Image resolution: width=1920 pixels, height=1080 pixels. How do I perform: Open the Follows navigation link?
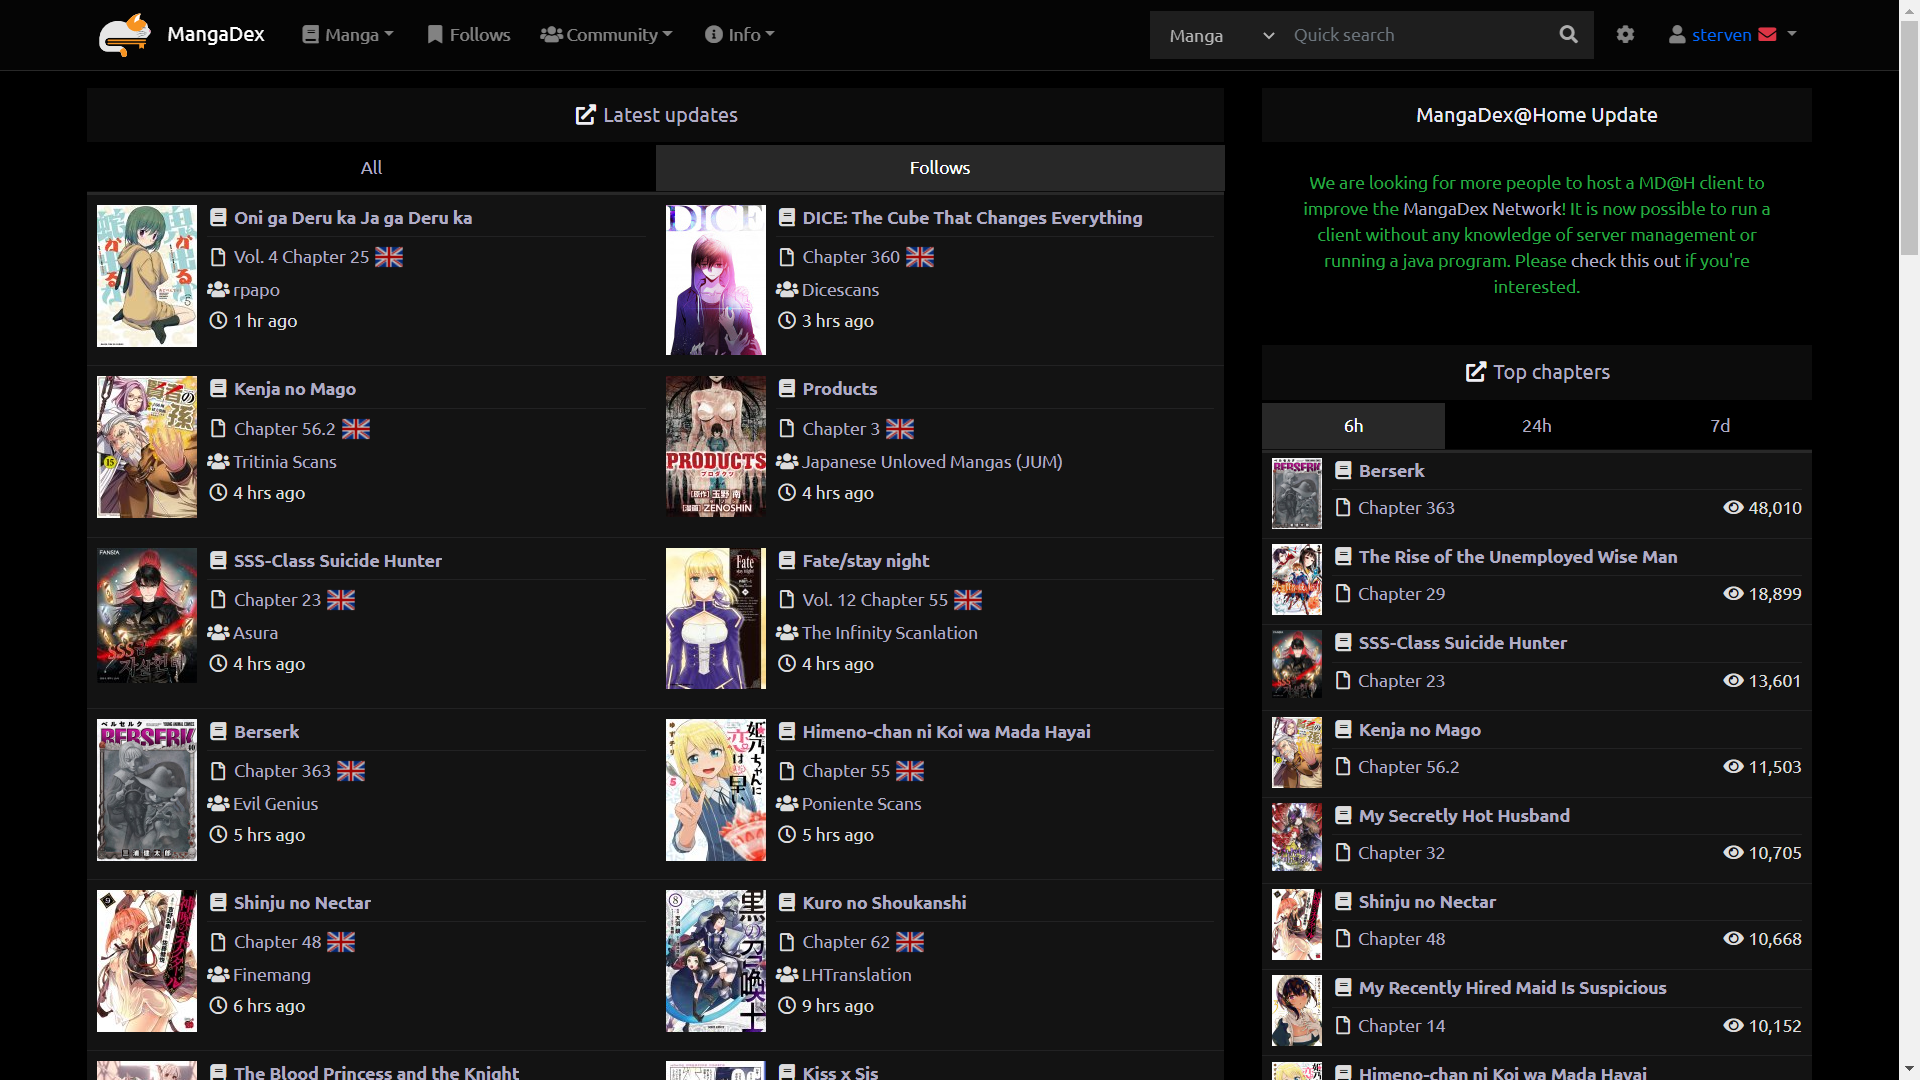468,35
